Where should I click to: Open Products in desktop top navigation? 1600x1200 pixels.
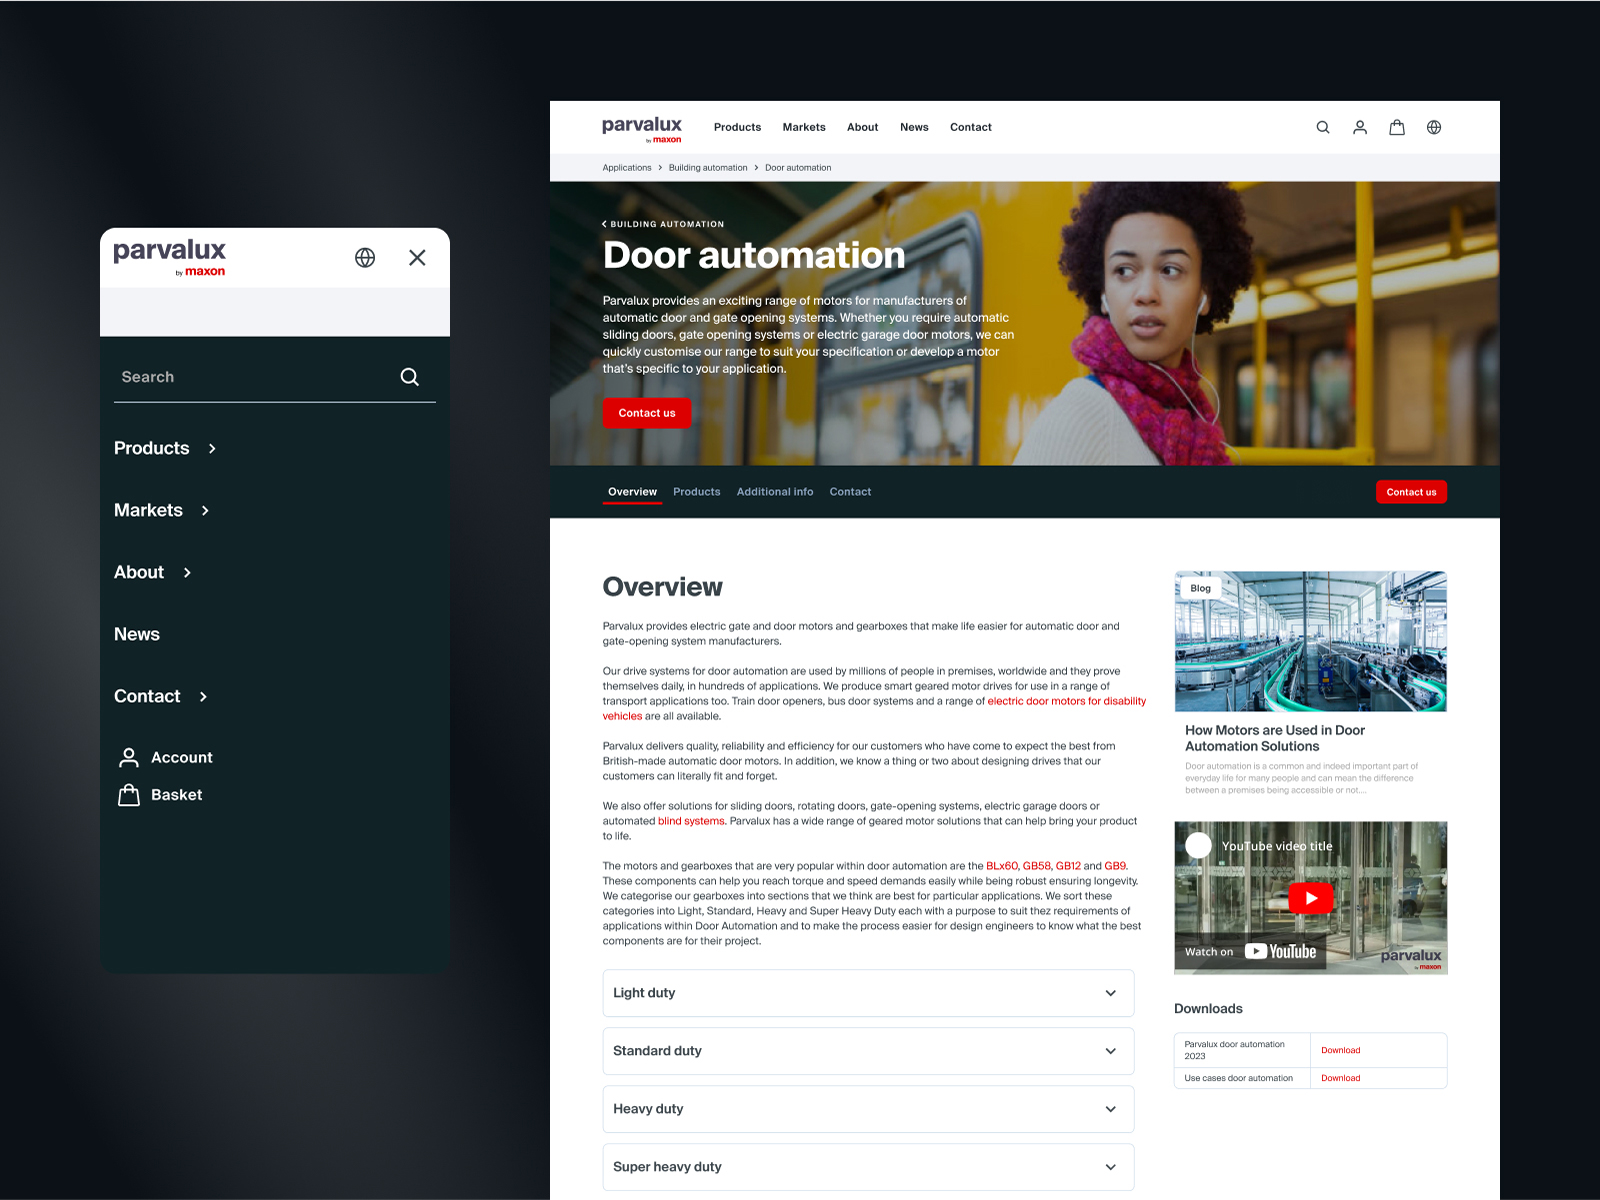point(737,127)
